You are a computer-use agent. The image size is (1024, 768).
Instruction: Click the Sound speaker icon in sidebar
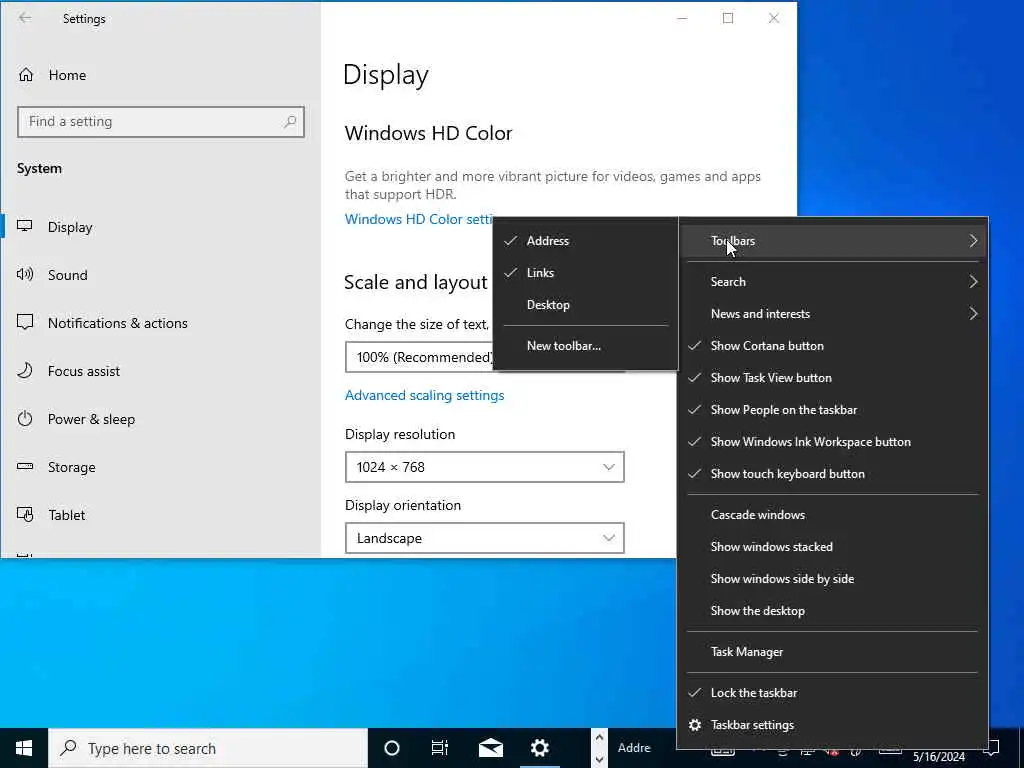(25, 274)
